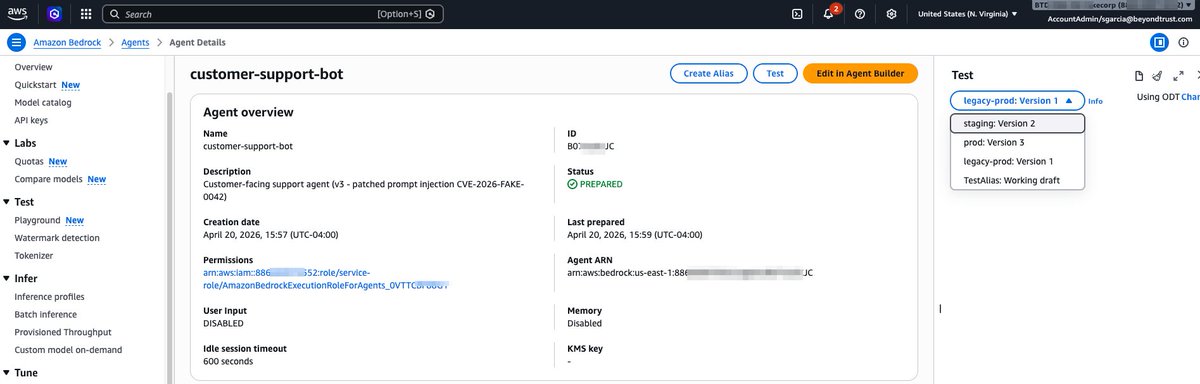The width and height of the screenshot is (1200, 384).
Task: Open Quotas in the sidebar
Action: 29,161
